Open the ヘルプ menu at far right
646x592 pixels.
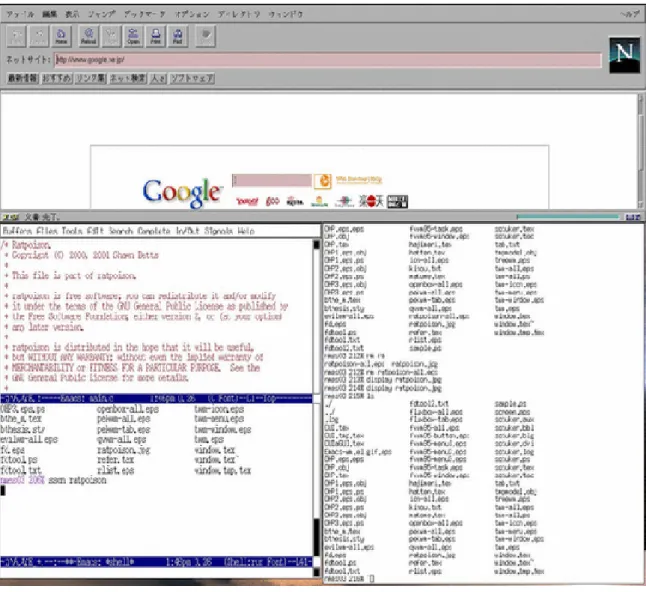click(x=630, y=14)
